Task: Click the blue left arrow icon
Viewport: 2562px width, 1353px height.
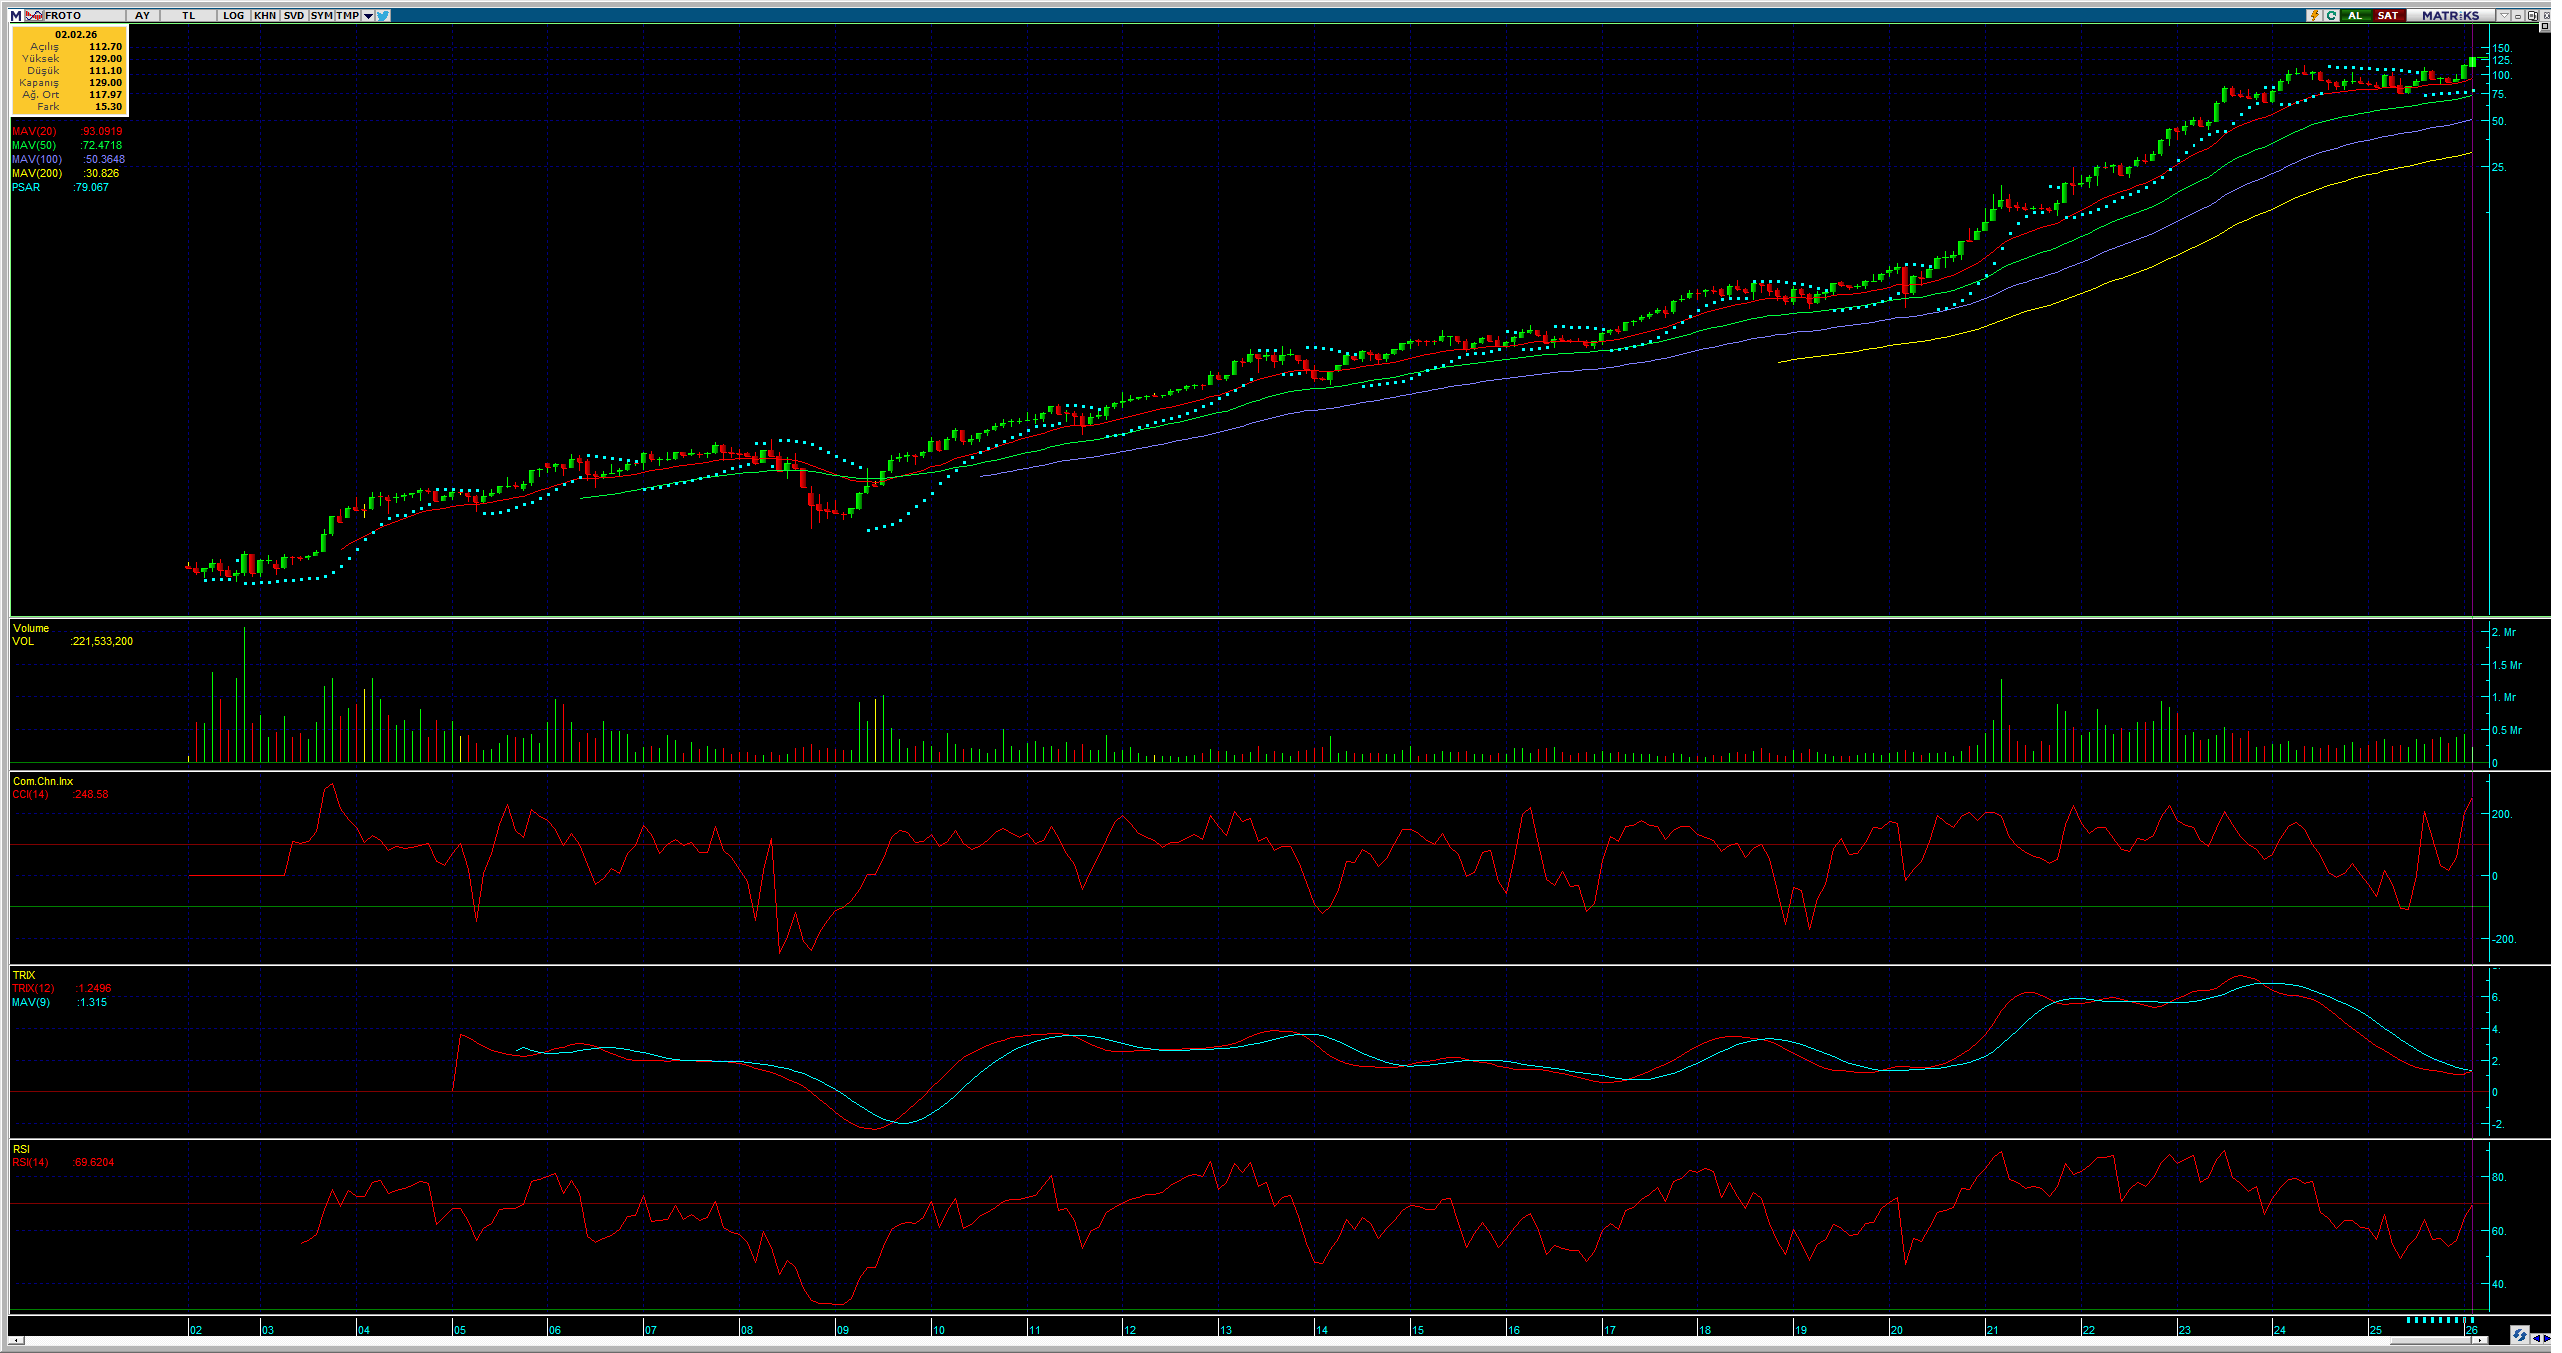Action: point(2537,1339)
